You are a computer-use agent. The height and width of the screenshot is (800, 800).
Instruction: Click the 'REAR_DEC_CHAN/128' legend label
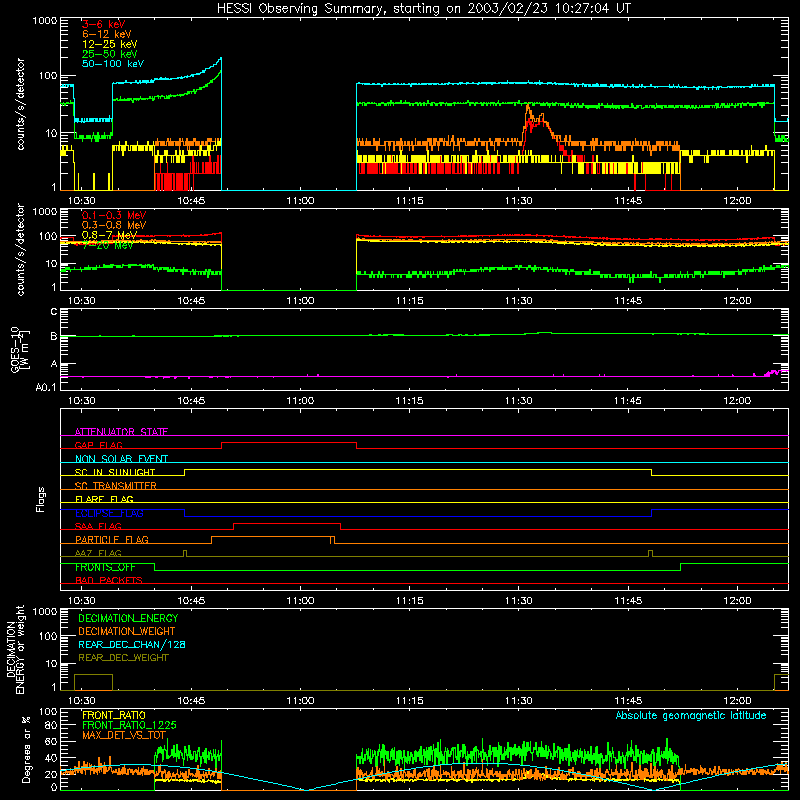(132, 644)
